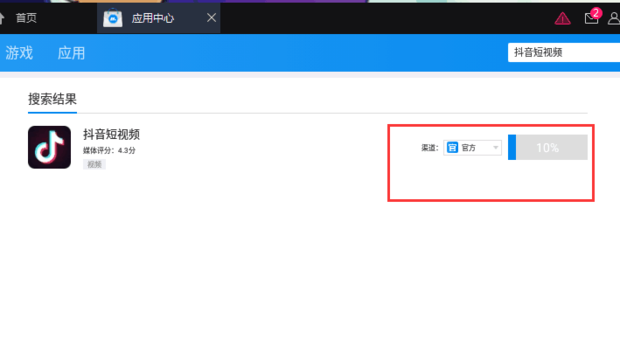620x360 pixels.
Task: Click the 10% download progress bar
Action: click(548, 148)
